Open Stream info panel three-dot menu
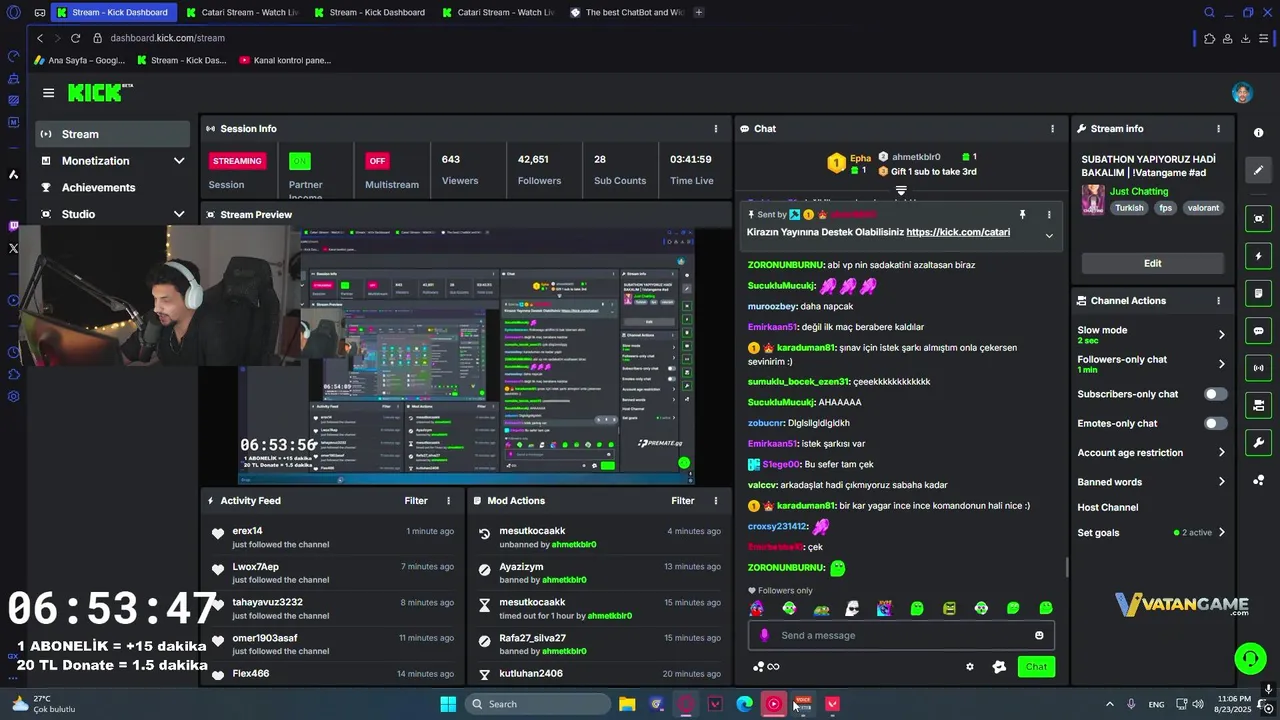Screen dimensions: 1280x720 click(1218, 129)
